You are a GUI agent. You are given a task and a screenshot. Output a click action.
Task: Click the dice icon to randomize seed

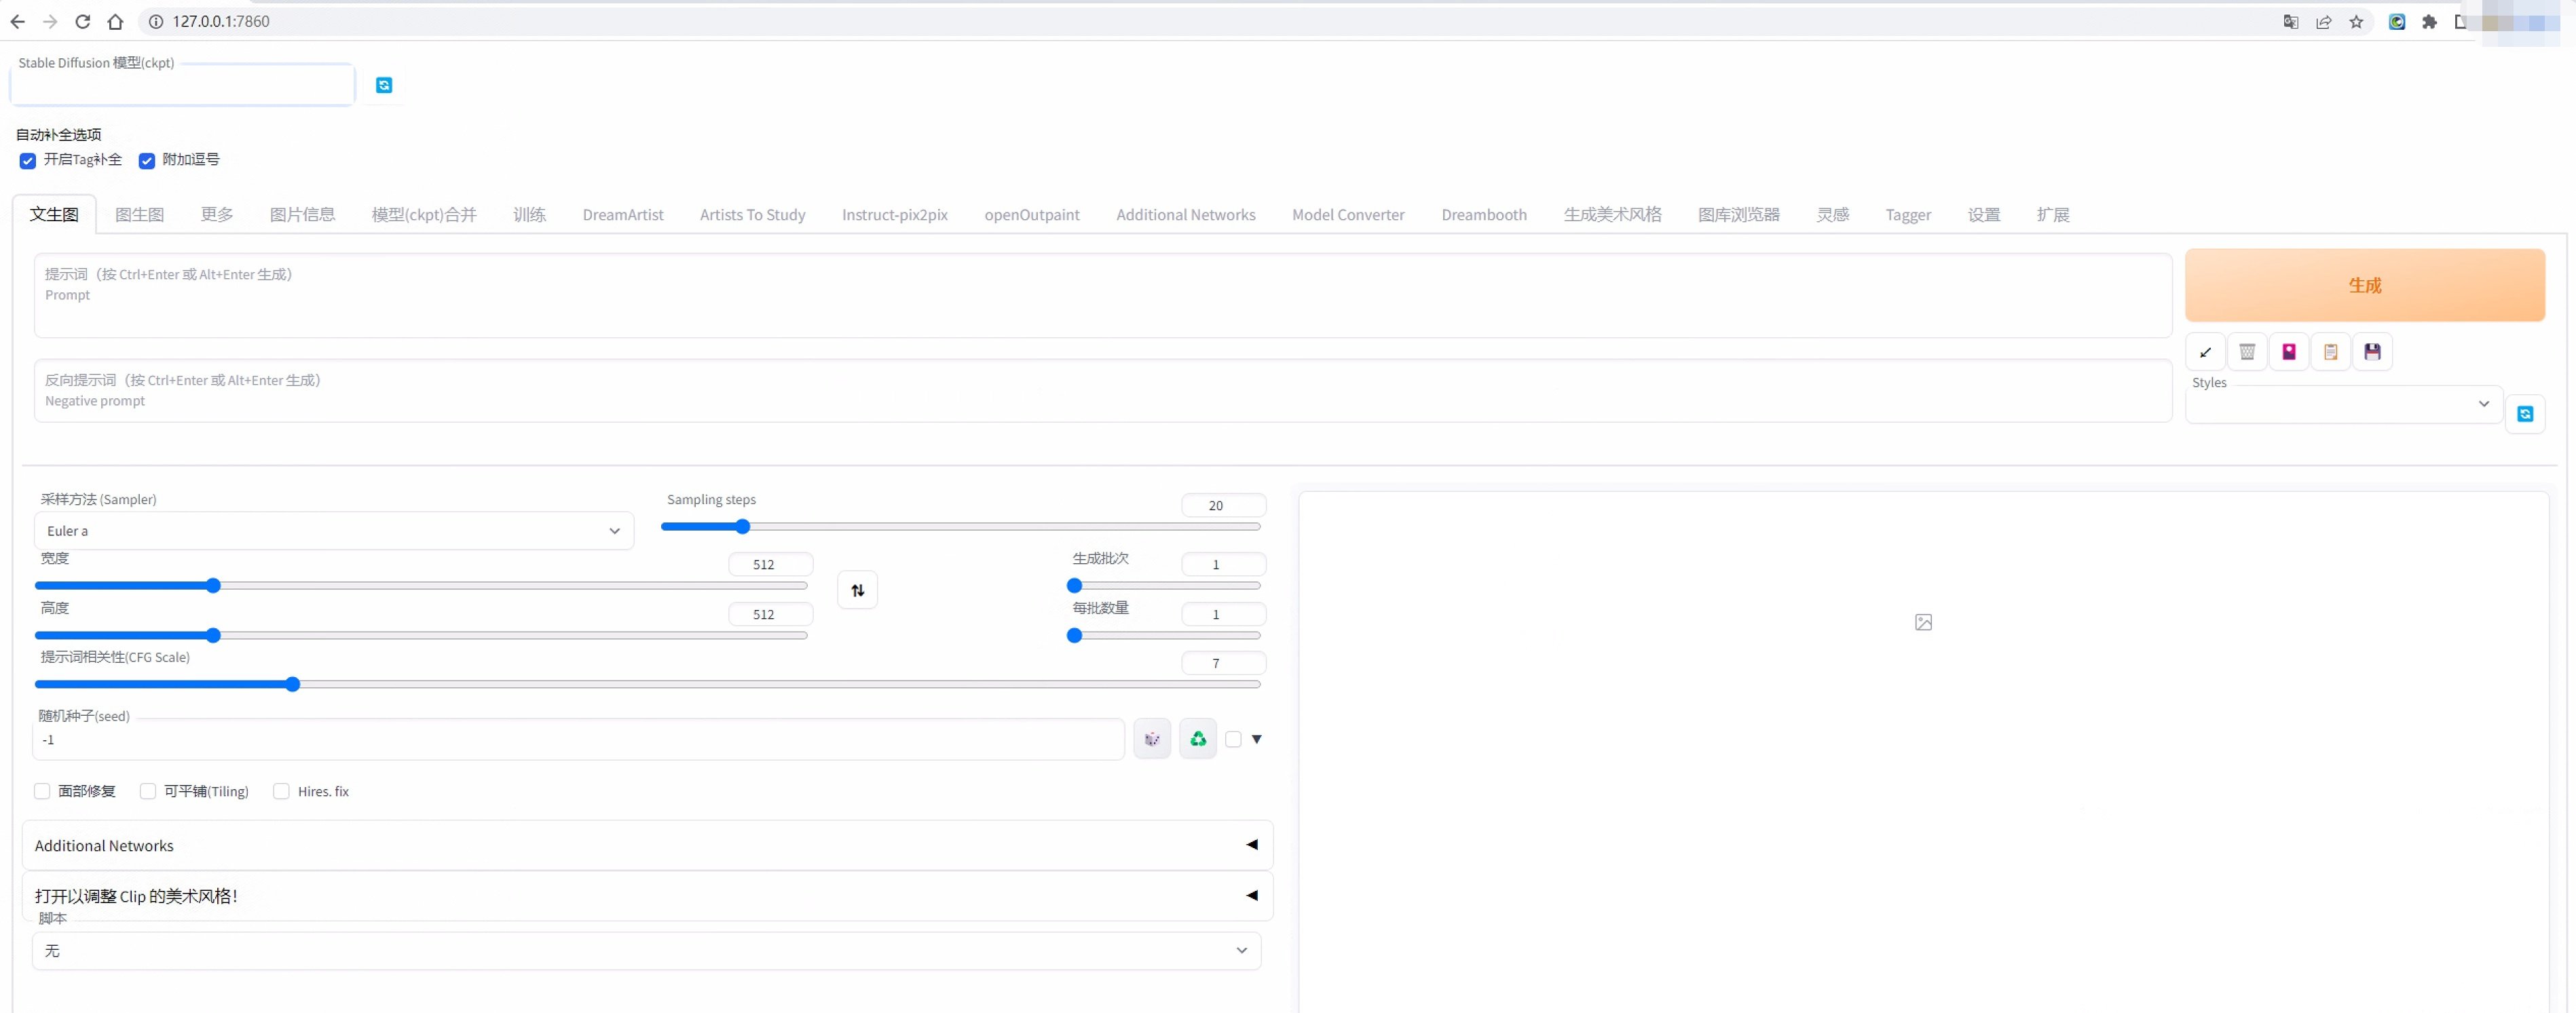click(x=1152, y=739)
